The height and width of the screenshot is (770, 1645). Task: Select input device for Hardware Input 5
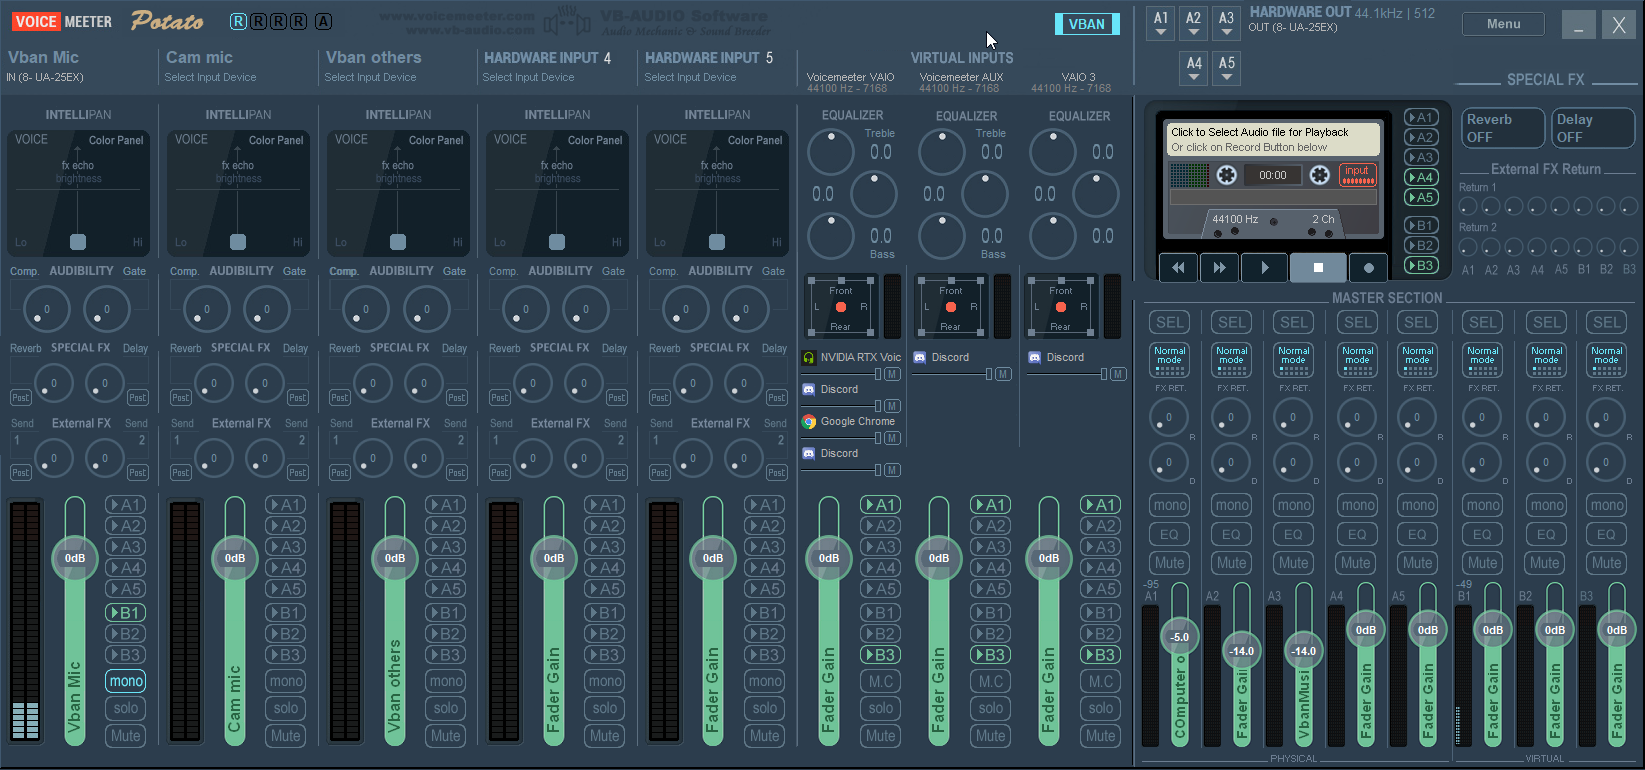[x=690, y=77]
